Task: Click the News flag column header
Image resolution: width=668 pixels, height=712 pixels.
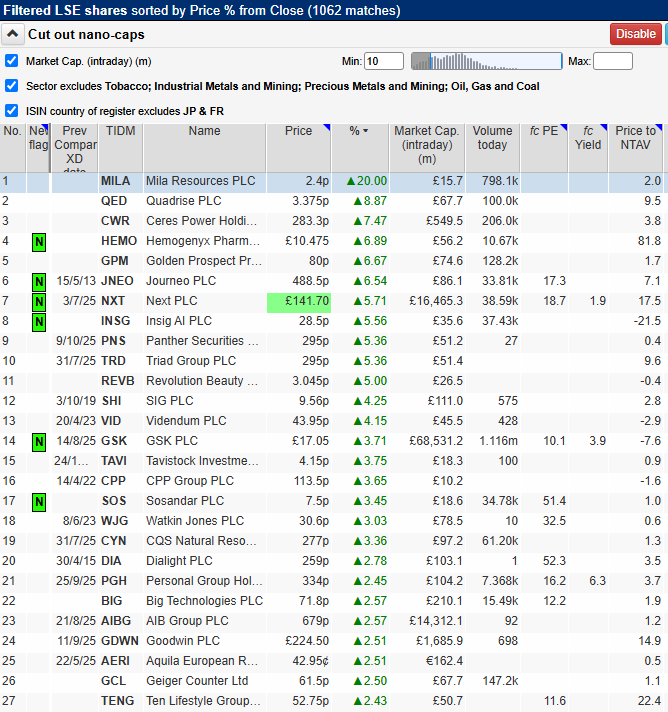Action: click(x=38, y=148)
